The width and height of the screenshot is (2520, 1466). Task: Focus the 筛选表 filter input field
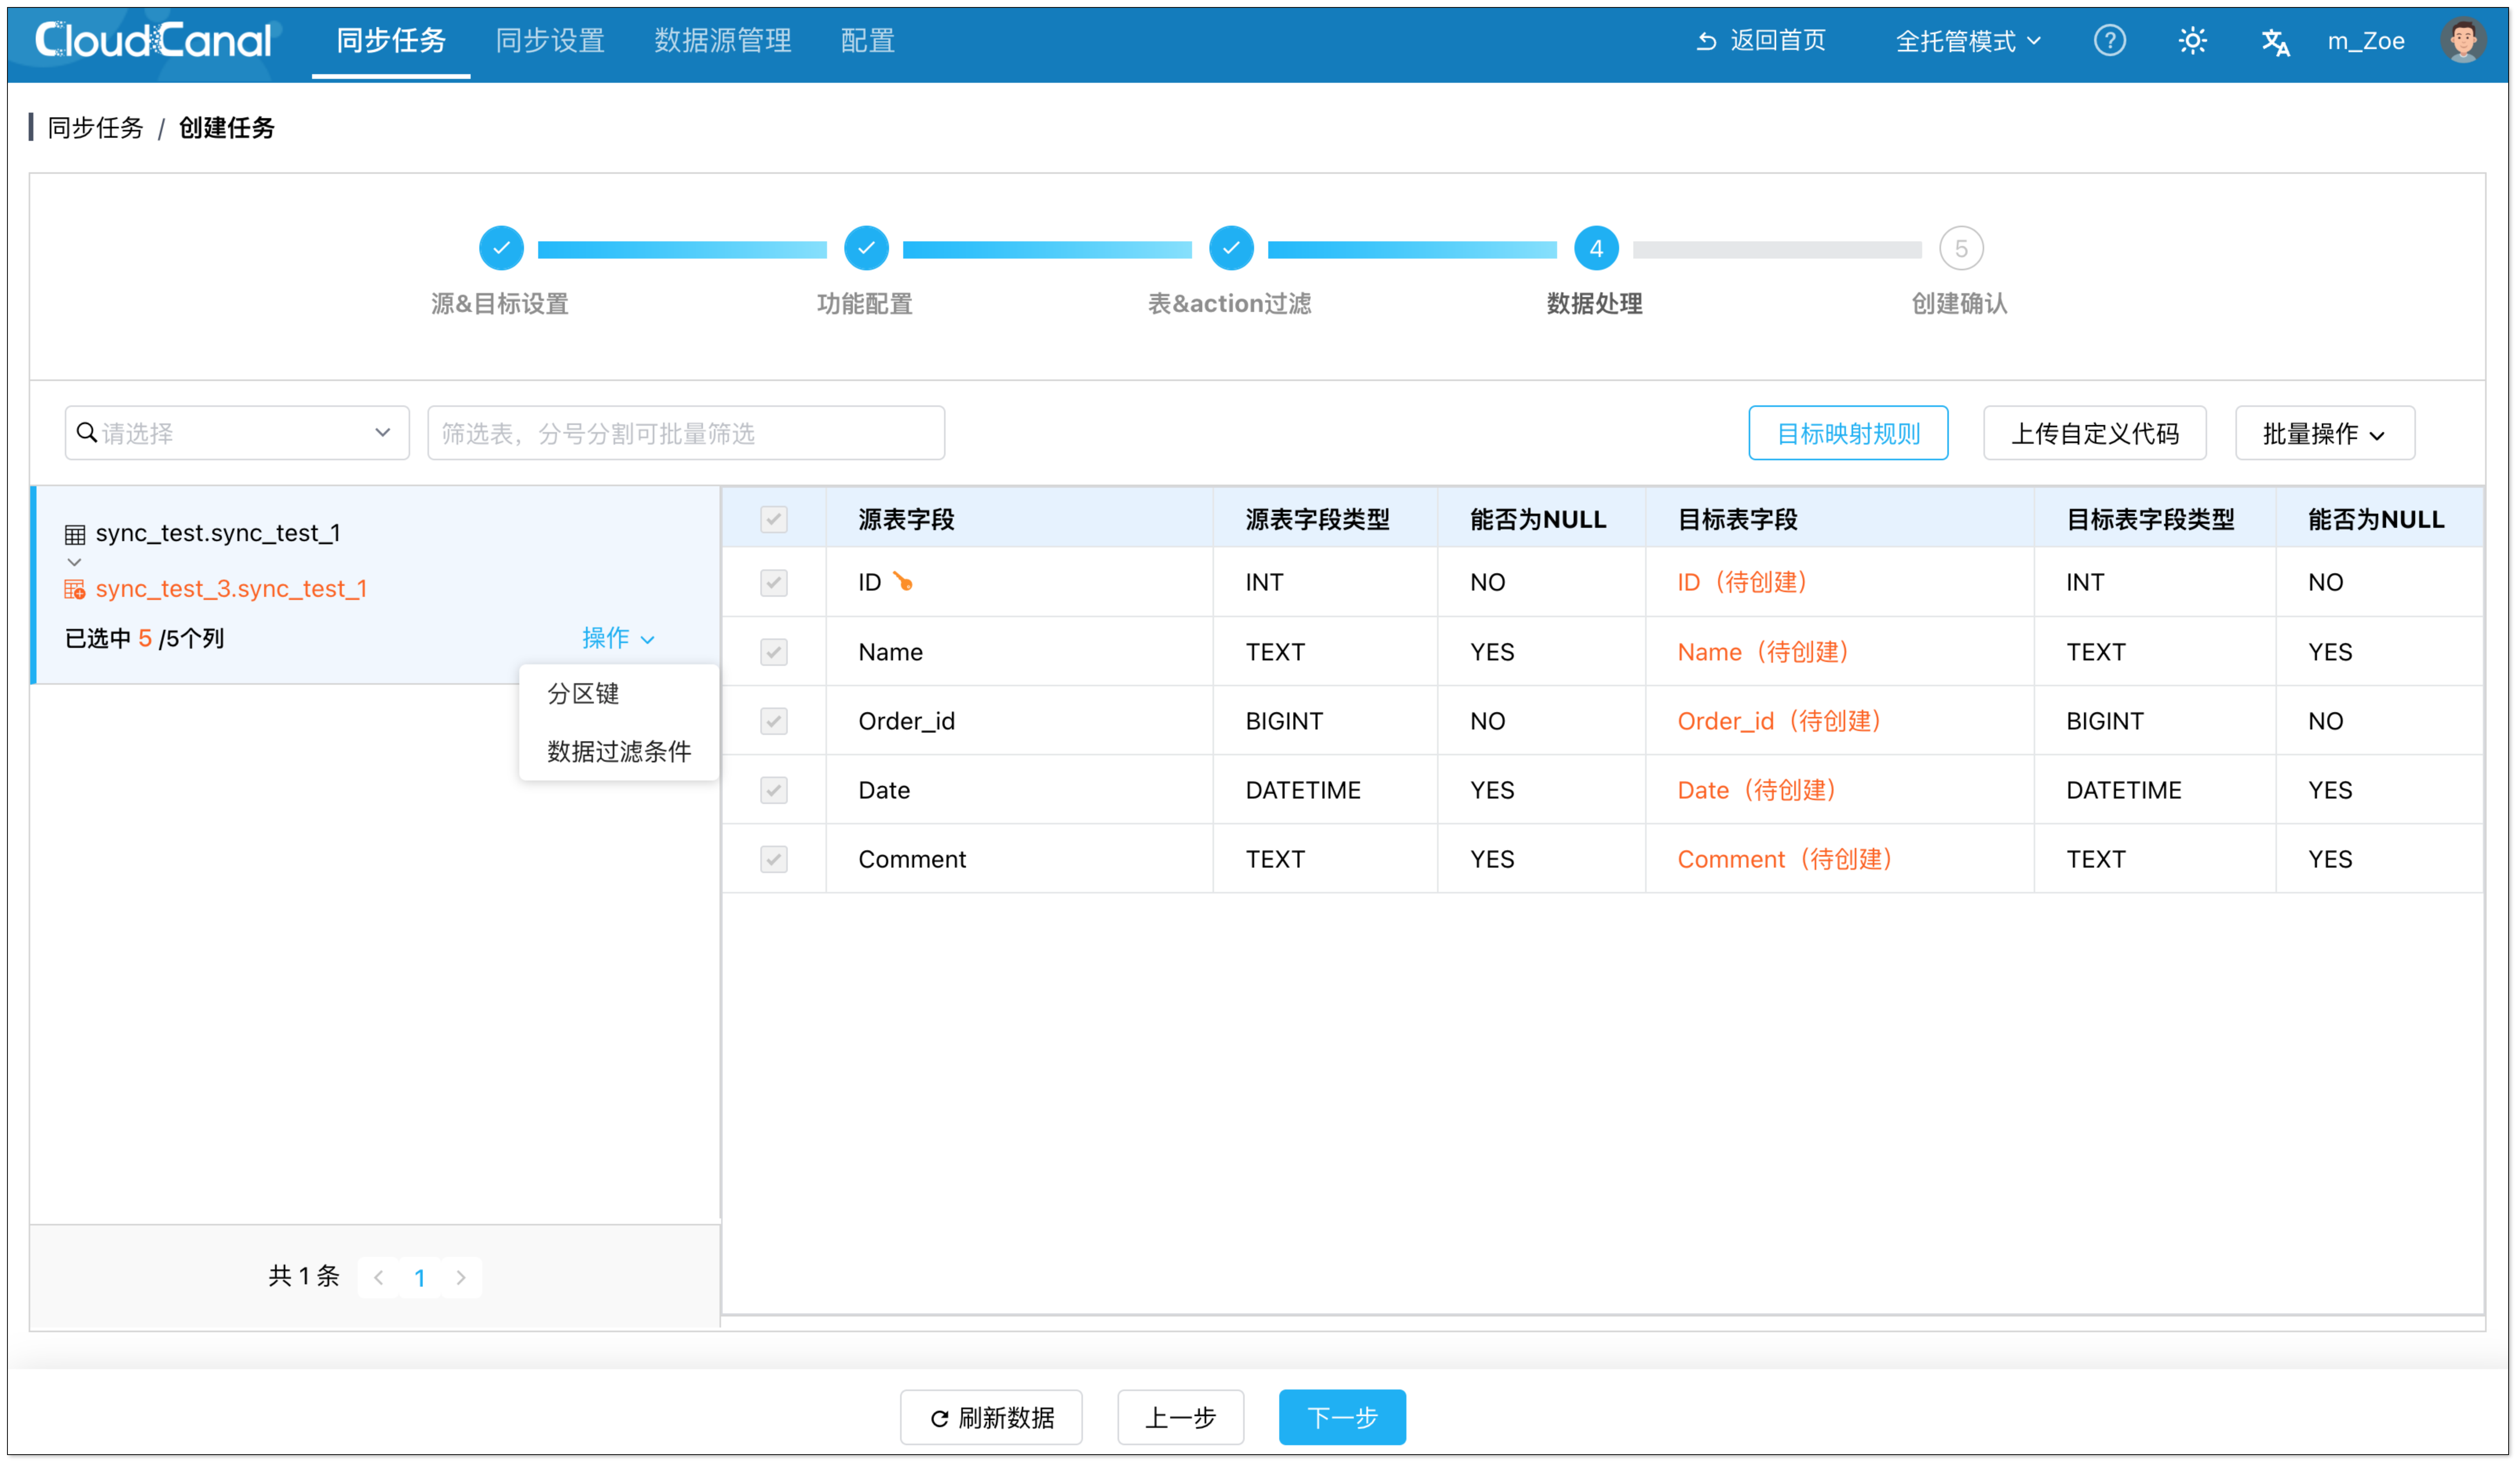click(685, 433)
